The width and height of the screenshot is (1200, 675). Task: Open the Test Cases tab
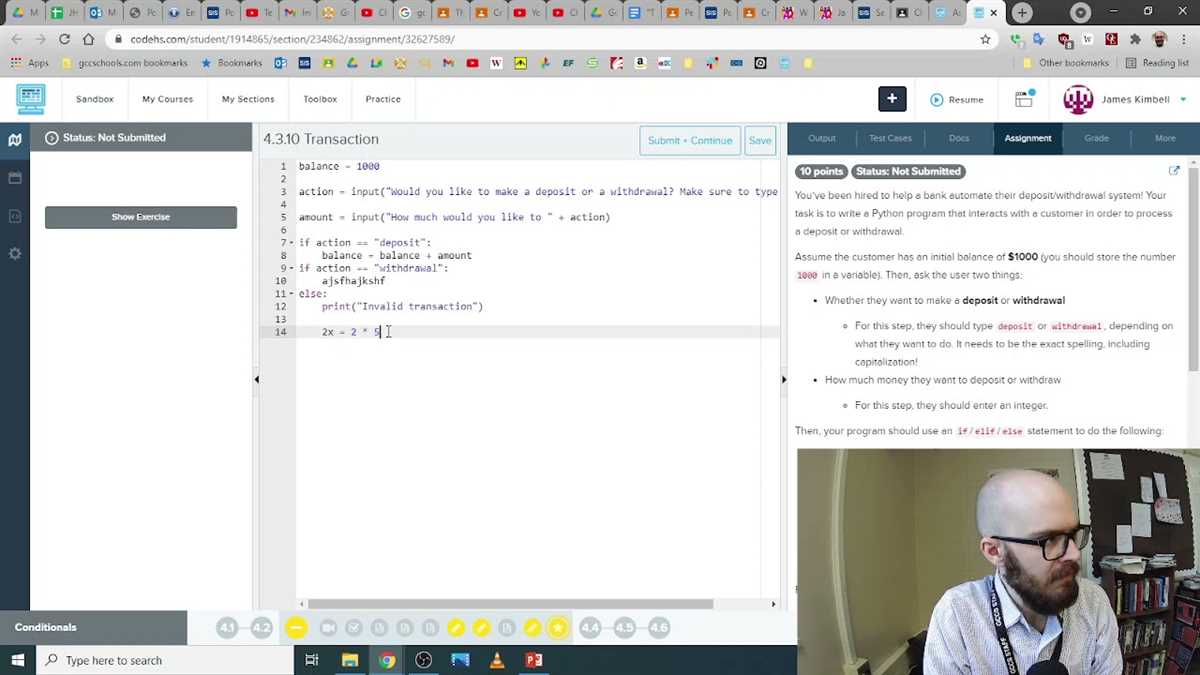point(890,138)
